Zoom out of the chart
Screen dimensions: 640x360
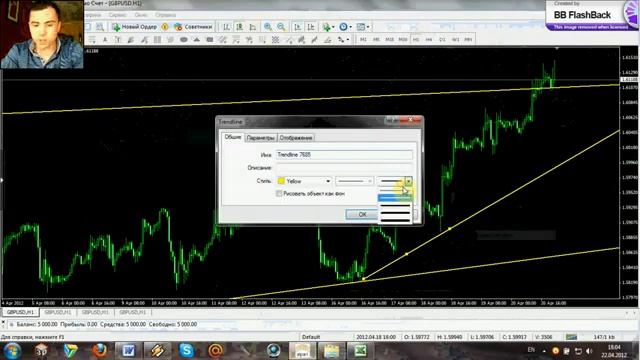(281, 27)
